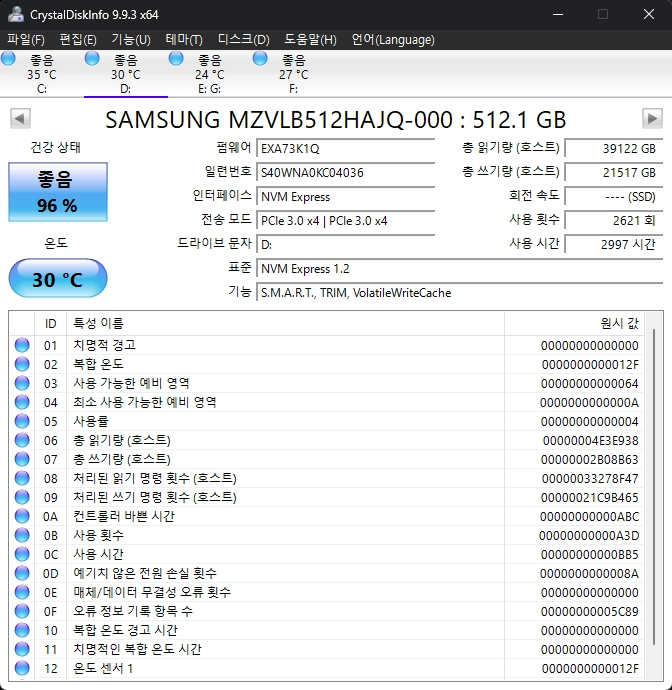Image resolution: width=672 pixels, height=690 pixels.
Task: Click the status orb for attribute 0F
Action: (22, 611)
